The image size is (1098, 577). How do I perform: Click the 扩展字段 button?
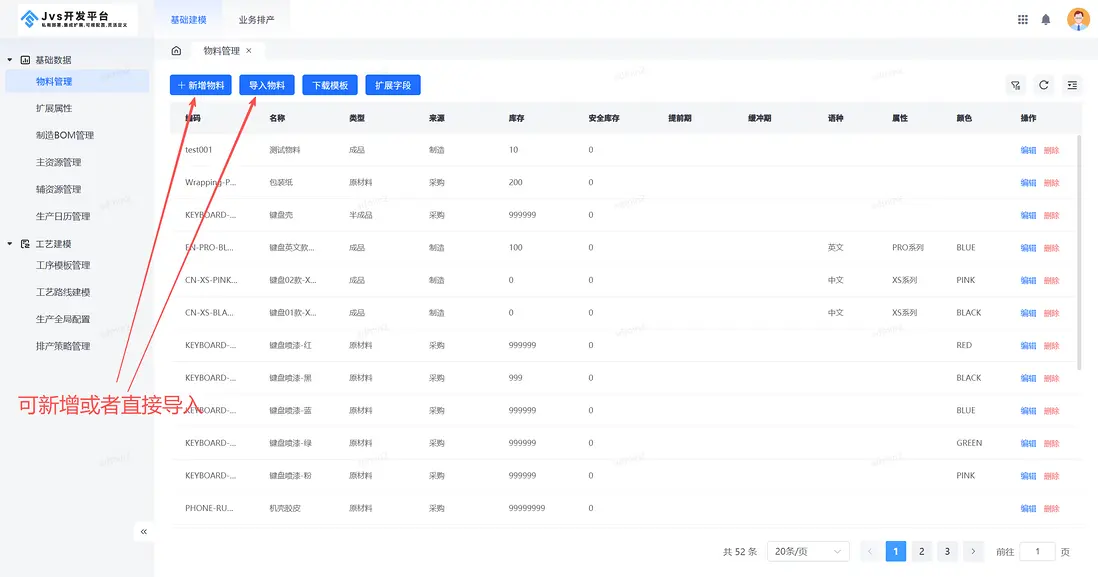point(393,85)
